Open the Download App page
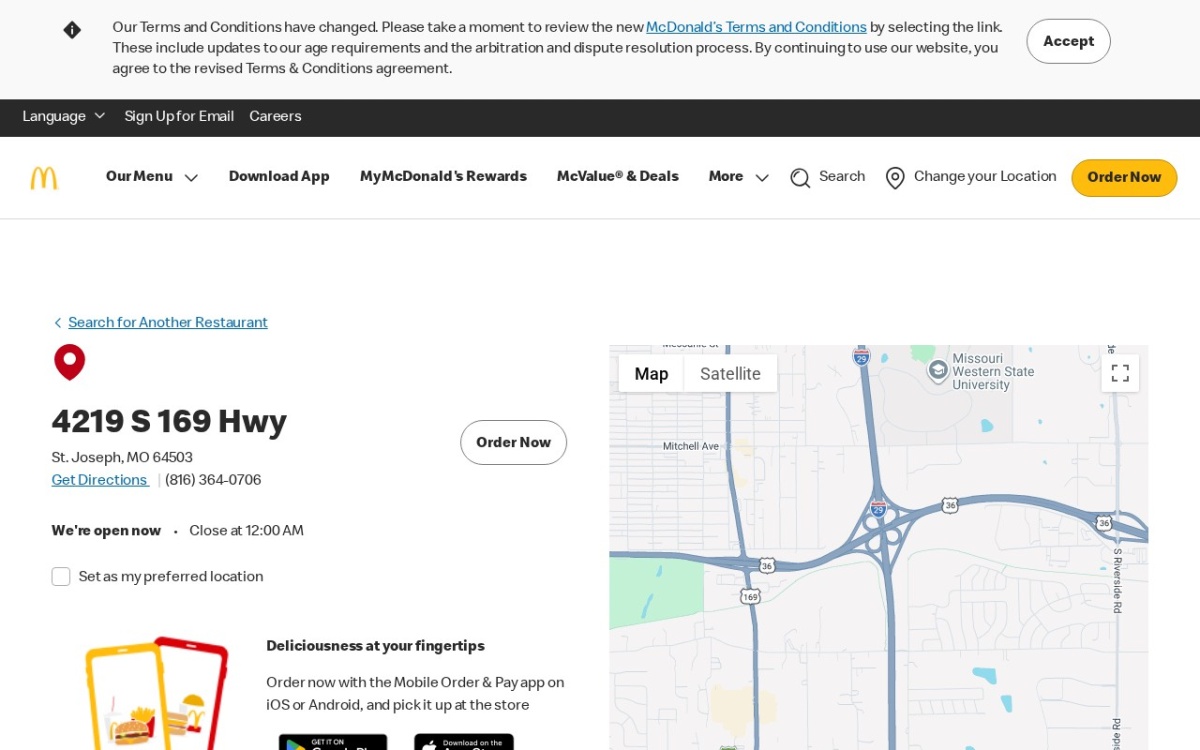 coord(279,177)
